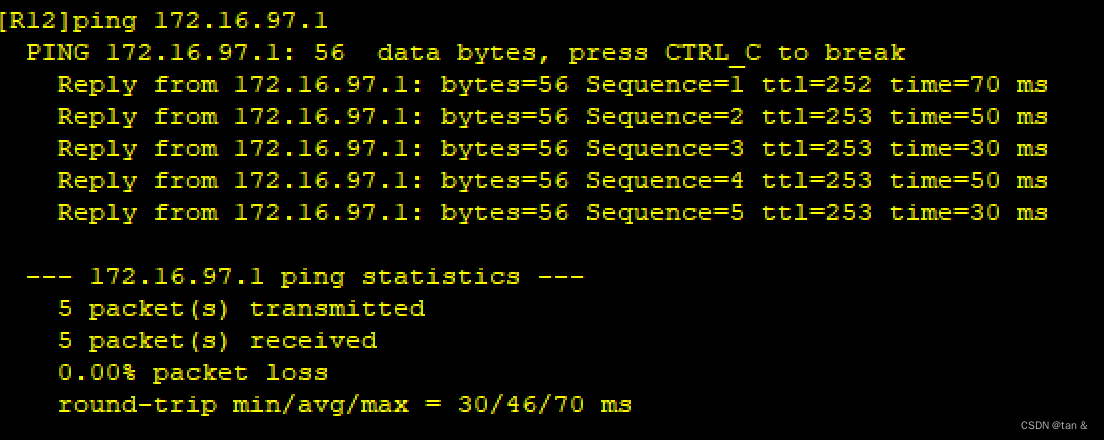The height and width of the screenshot is (440, 1104).
Task: Click '5 packet(s) received' line
Action: coord(218,341)
